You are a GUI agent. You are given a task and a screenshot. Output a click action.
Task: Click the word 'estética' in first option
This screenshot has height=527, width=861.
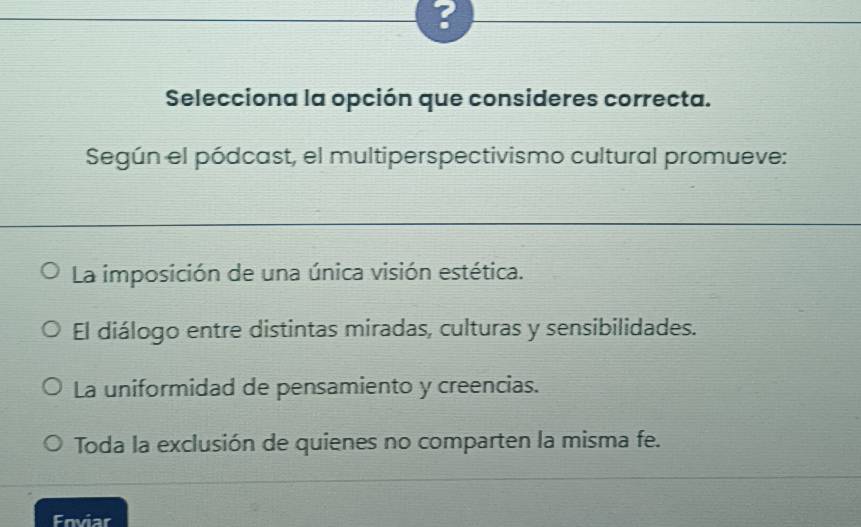pos(481,272)
